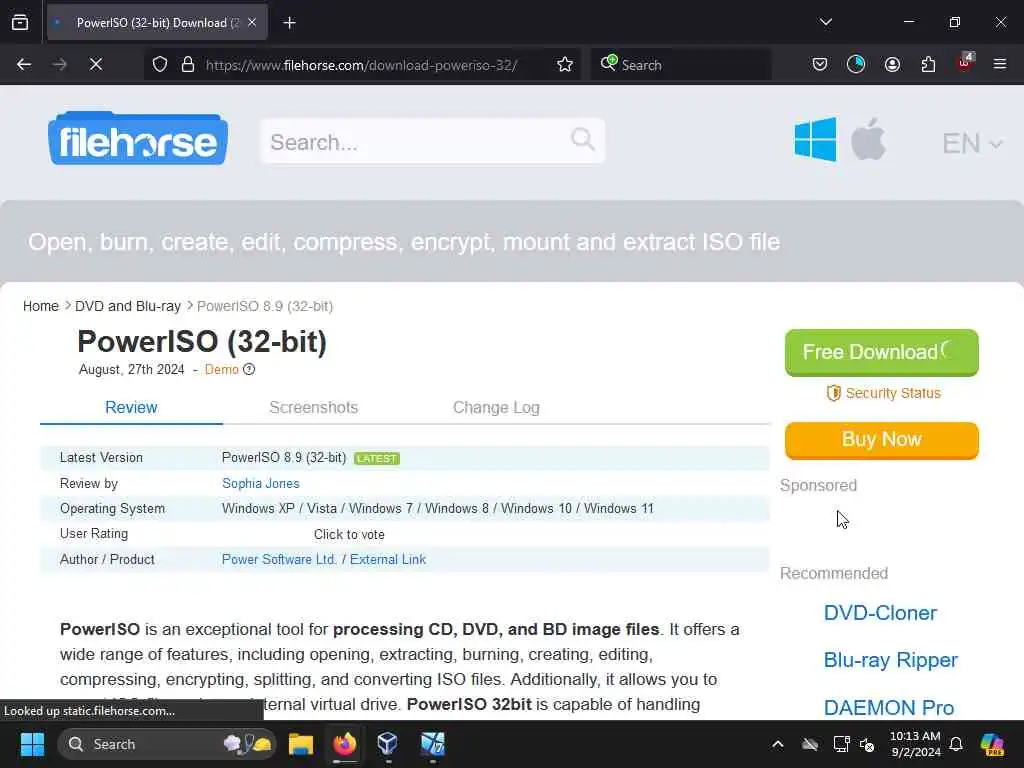
Task: Open uBlock Origin extension icon
Action: click(965, 63)
